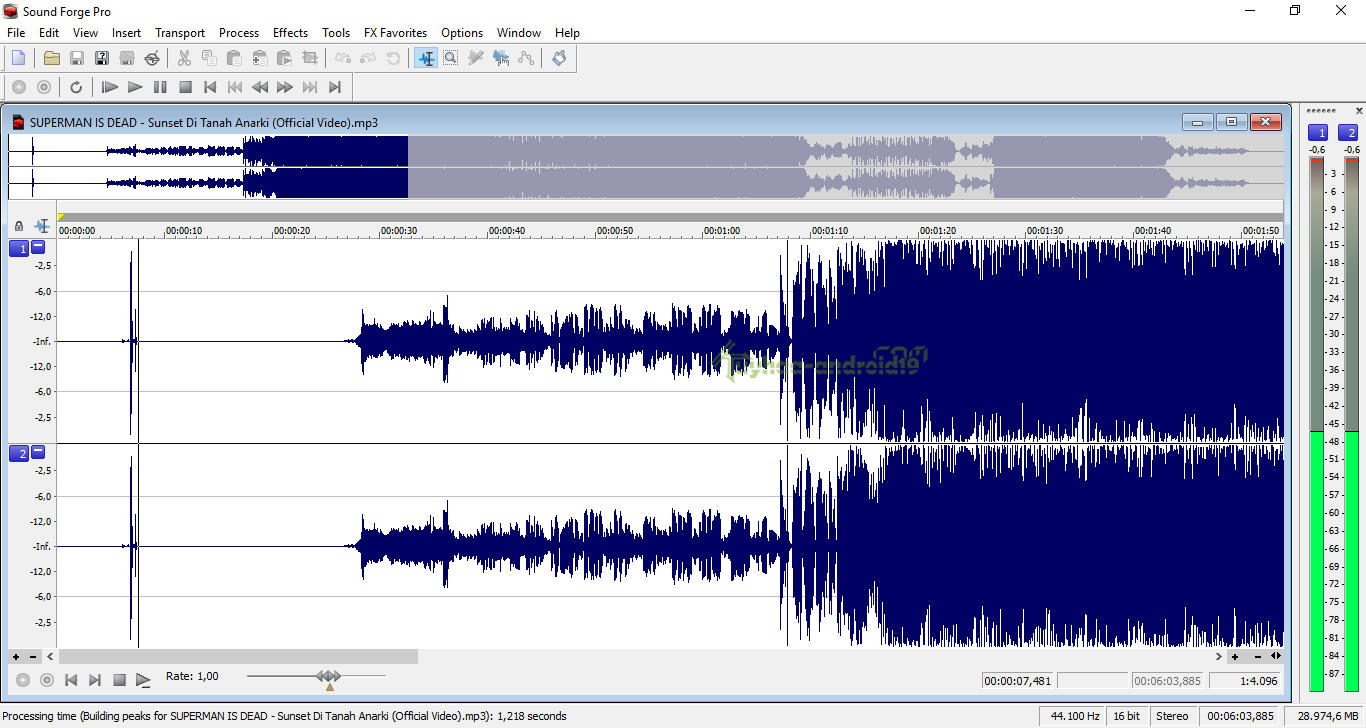Click the Redo toolbar icon
Viewport: 1366px width, 728px height.
click(x=368, y=58)
